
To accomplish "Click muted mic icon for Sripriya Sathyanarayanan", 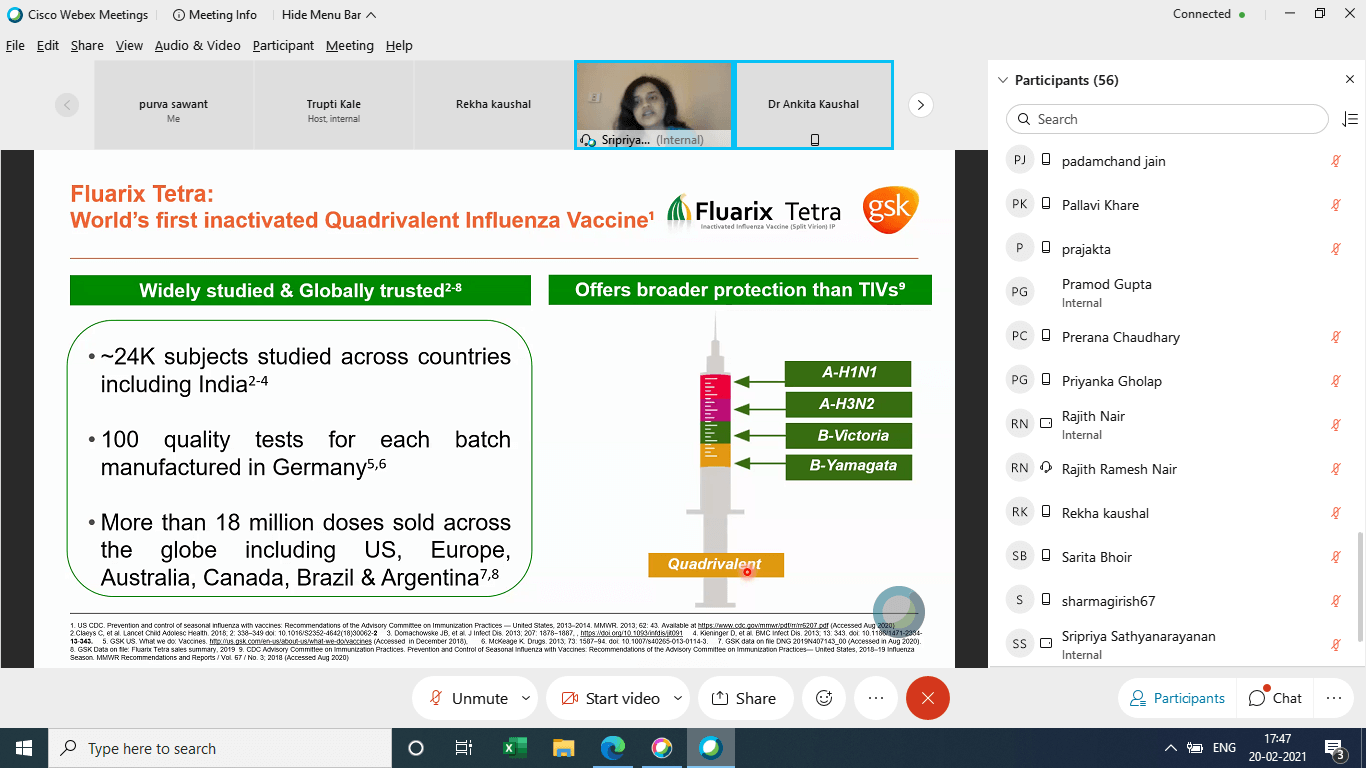I will click(1335, 645).
